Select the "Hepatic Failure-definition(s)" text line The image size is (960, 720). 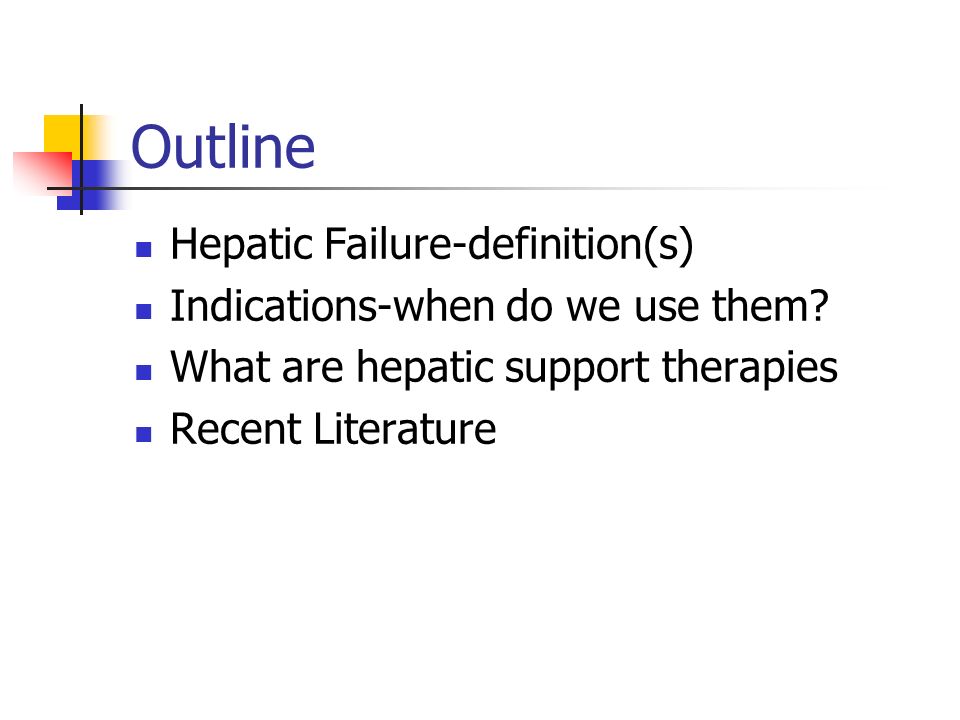click(x=432, y=245)
